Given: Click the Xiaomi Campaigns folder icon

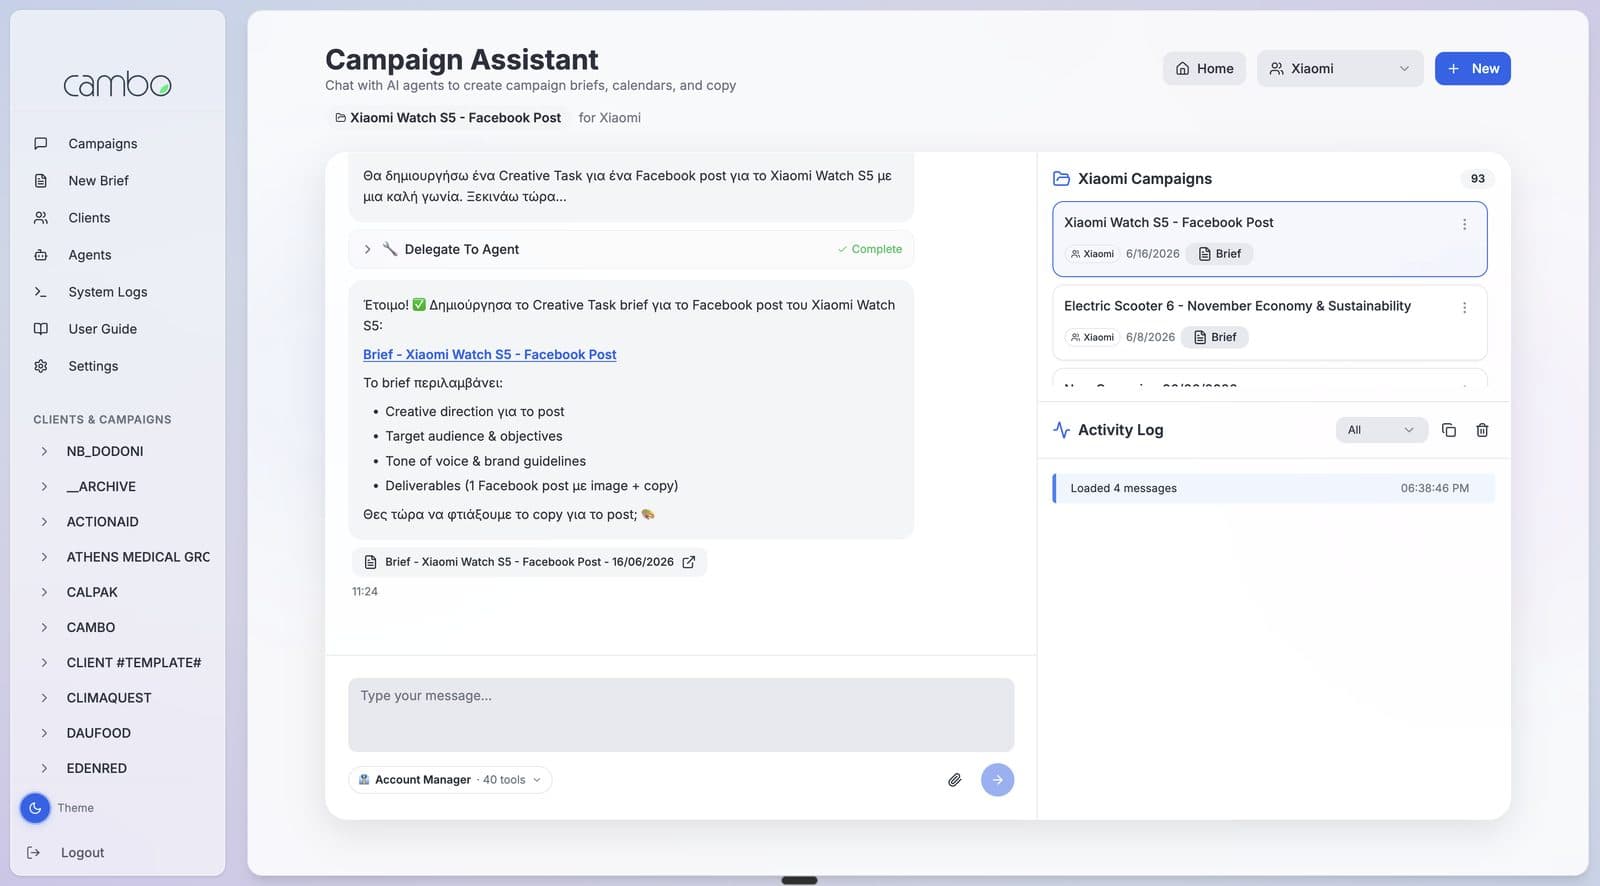Looking at the screenshot, I should (1062, 179).
